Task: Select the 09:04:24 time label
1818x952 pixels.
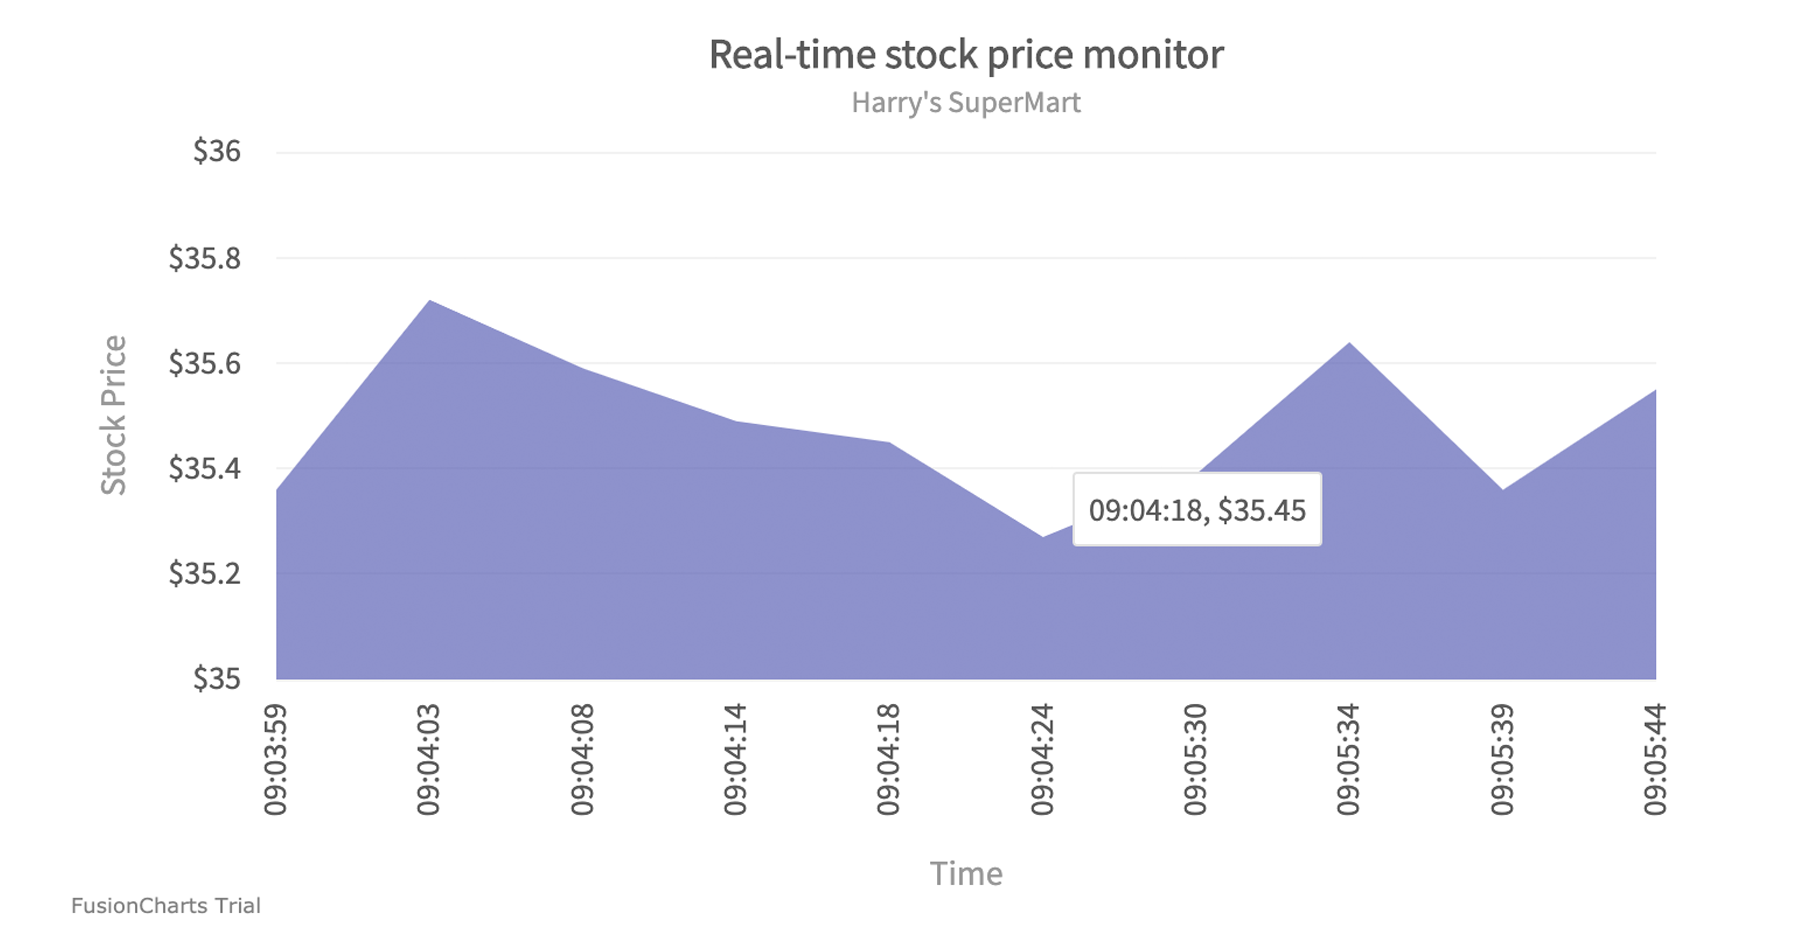Action: click(x=1042, y=759)
